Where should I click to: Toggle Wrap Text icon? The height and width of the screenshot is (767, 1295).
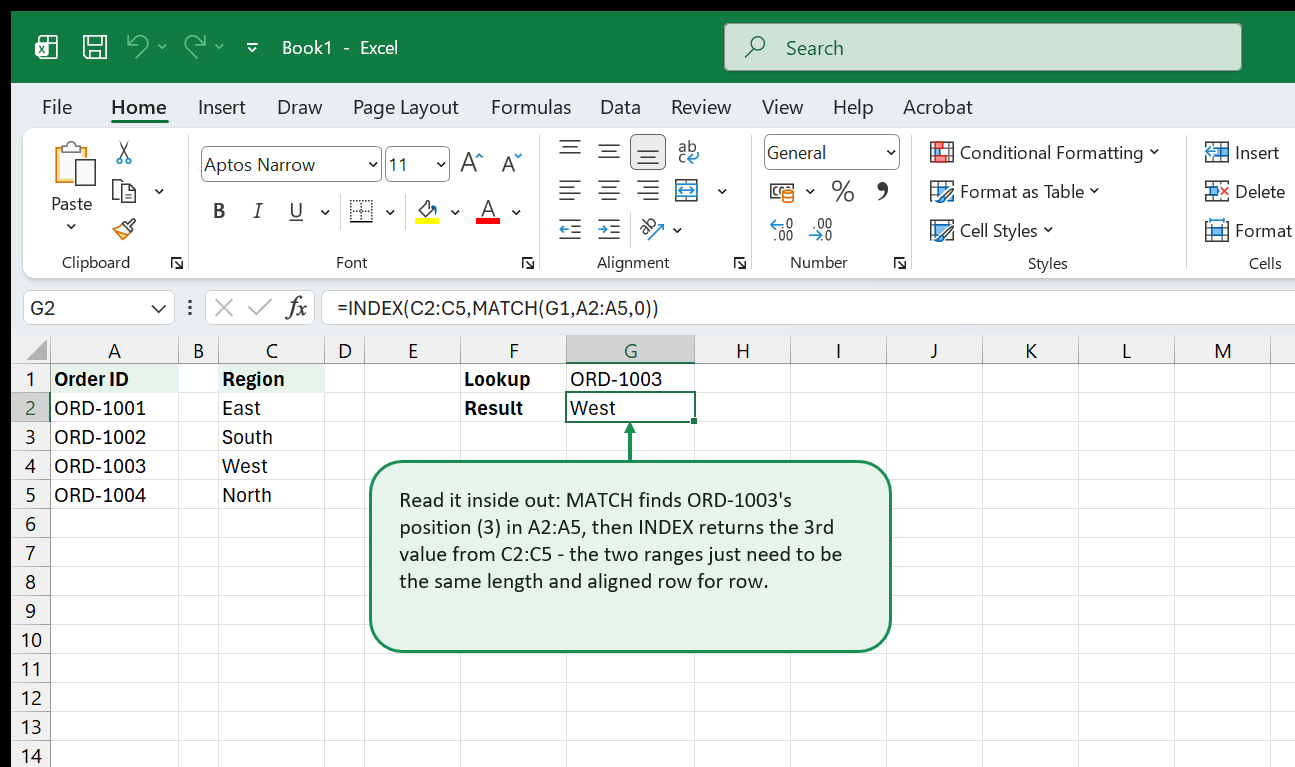(x=688, y=152)
